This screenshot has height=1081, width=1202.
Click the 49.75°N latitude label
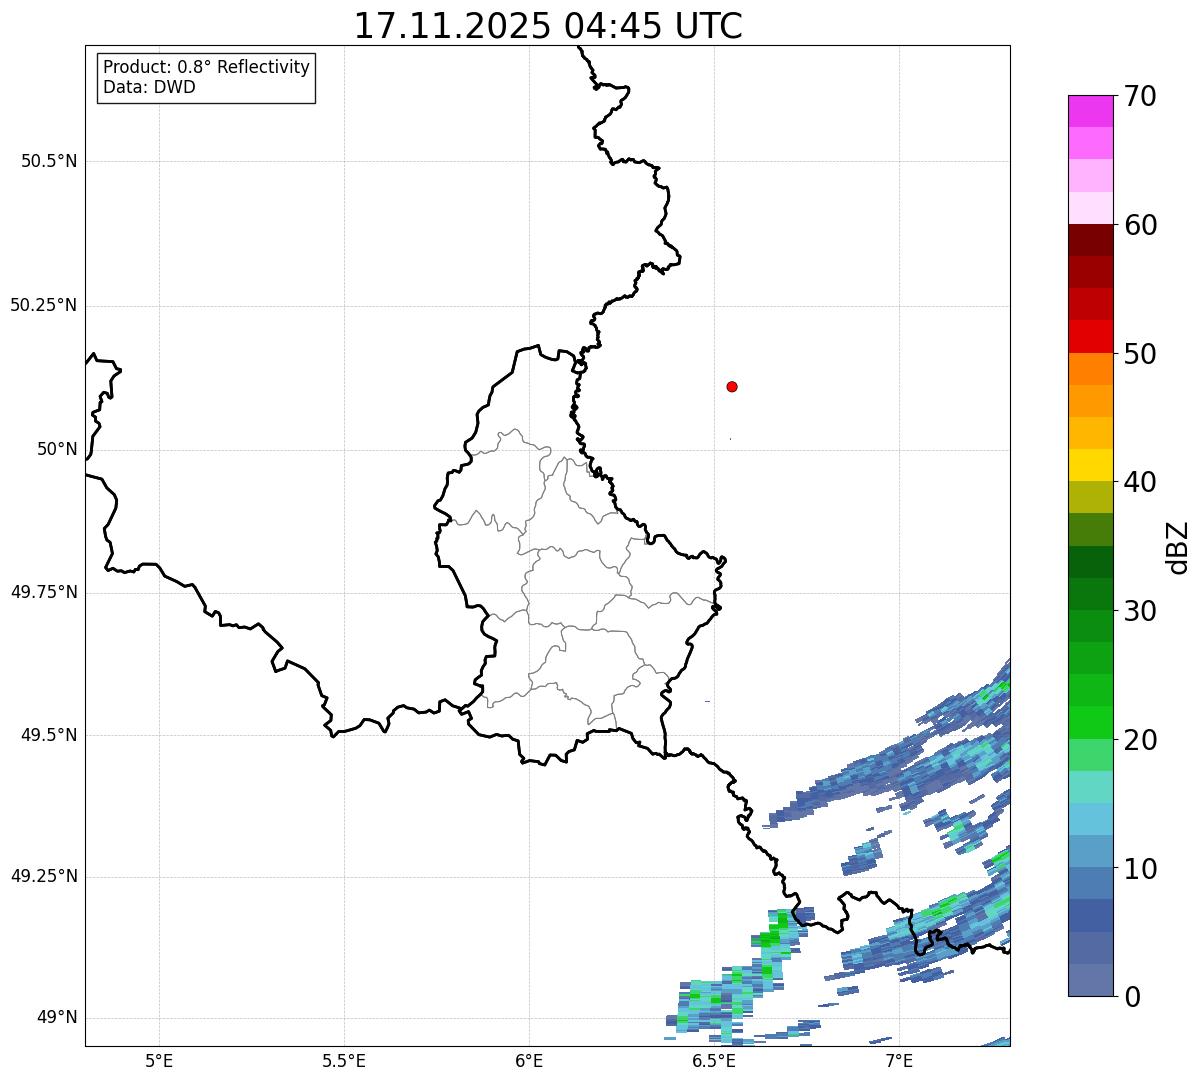coord(44,592)
